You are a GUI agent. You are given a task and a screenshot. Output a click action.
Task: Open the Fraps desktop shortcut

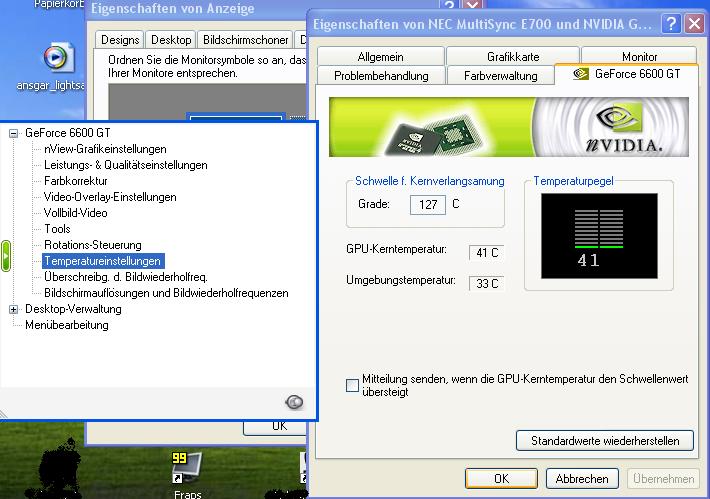pos(187,473)
